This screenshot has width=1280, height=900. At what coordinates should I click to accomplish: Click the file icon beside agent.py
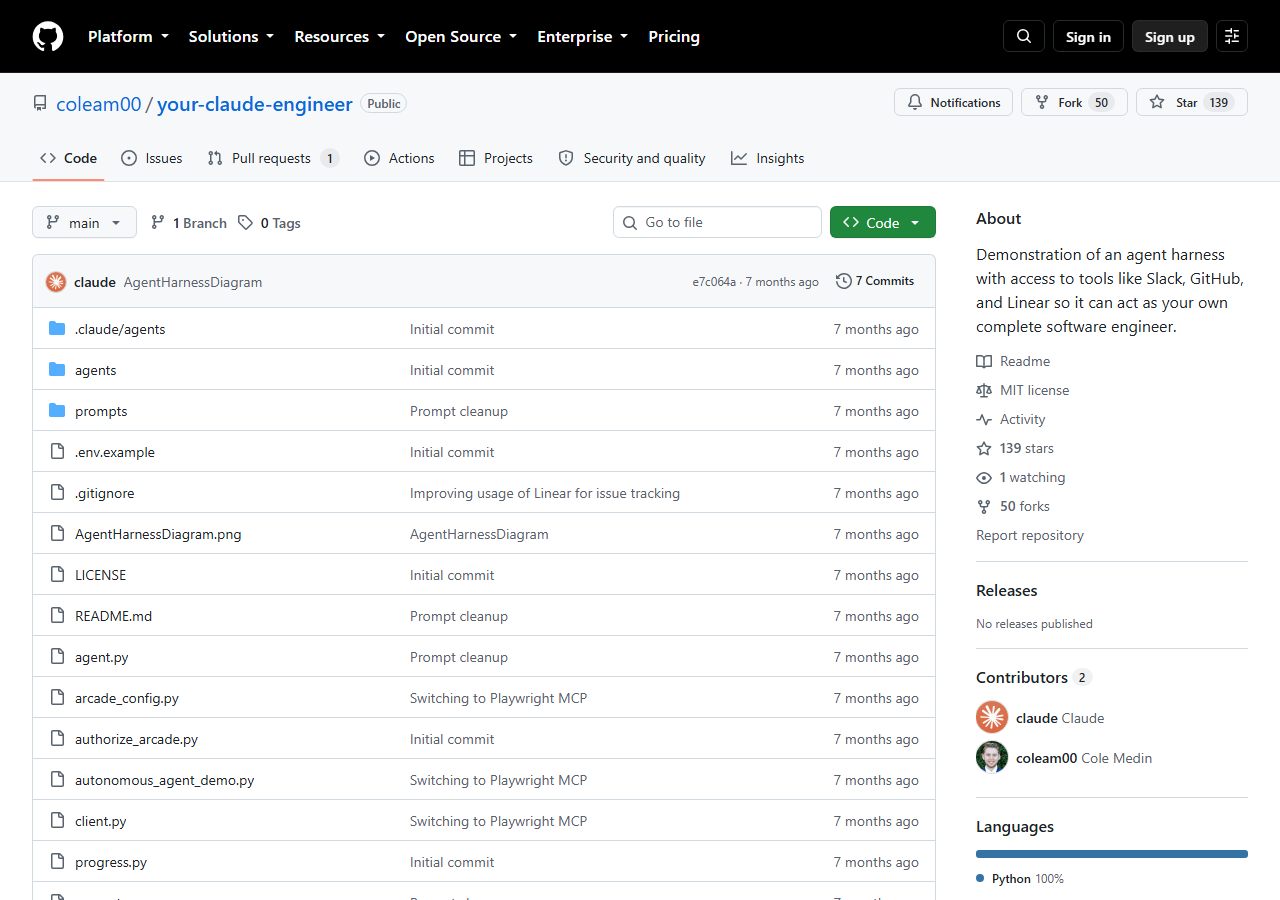[x=57, y=657]
